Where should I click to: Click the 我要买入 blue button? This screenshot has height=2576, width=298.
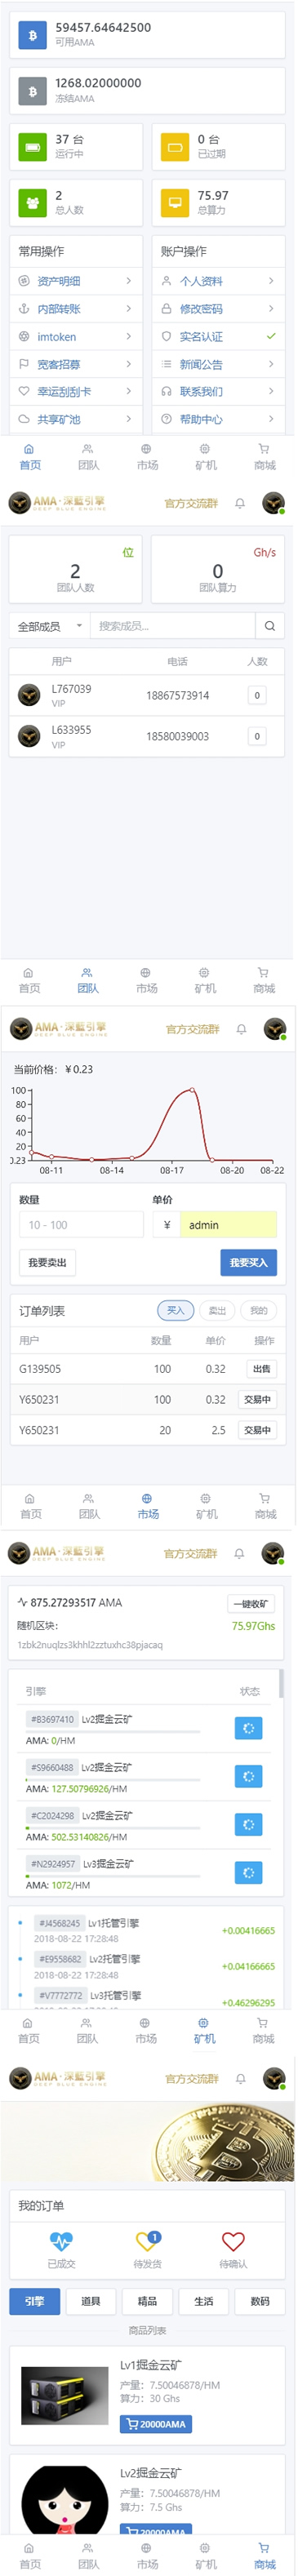point(248,1262)
